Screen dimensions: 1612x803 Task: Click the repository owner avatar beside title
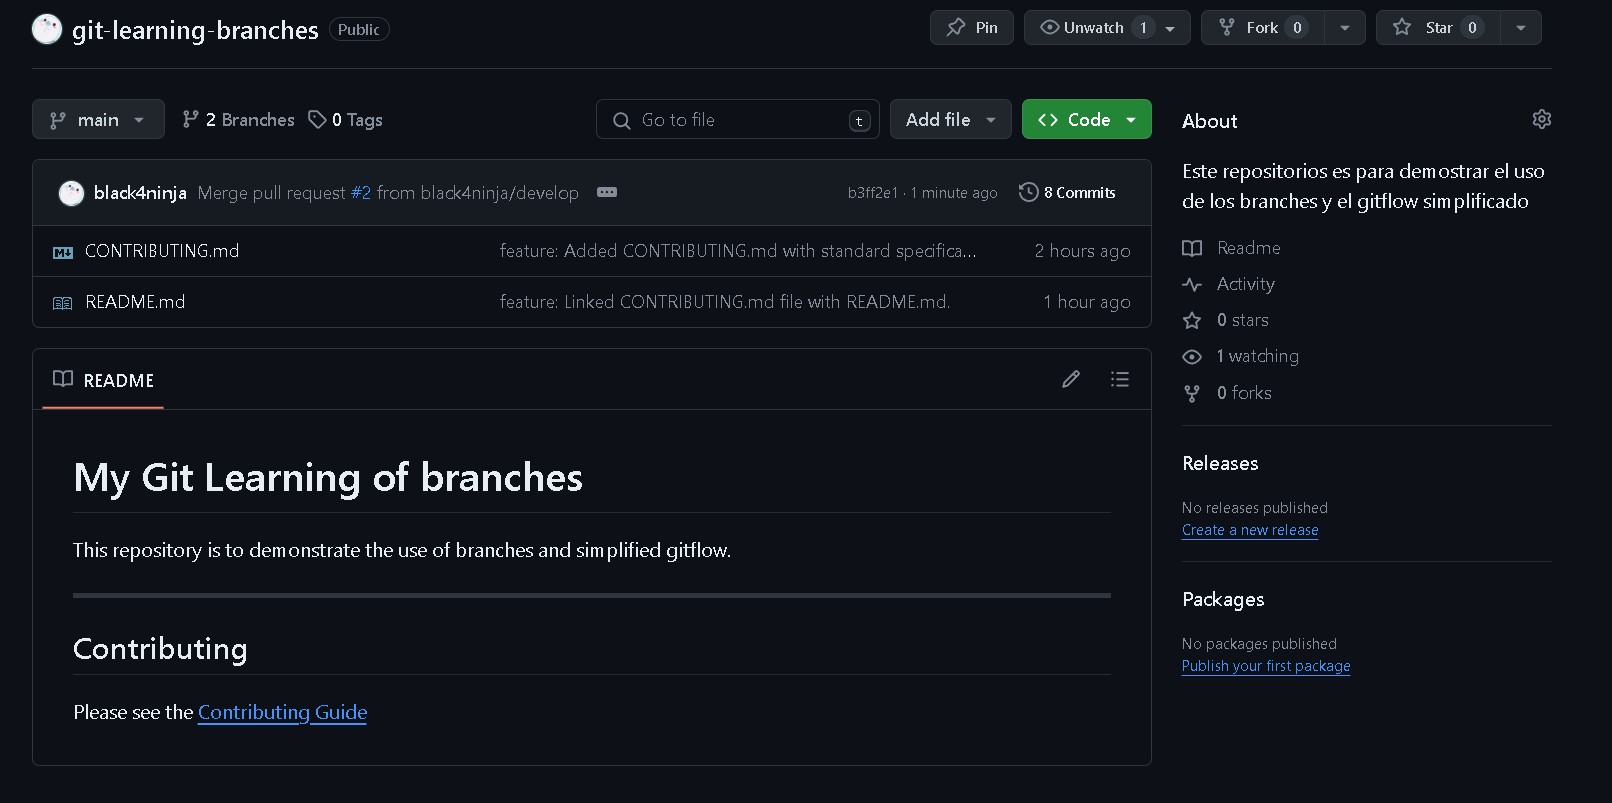(47, 29)
